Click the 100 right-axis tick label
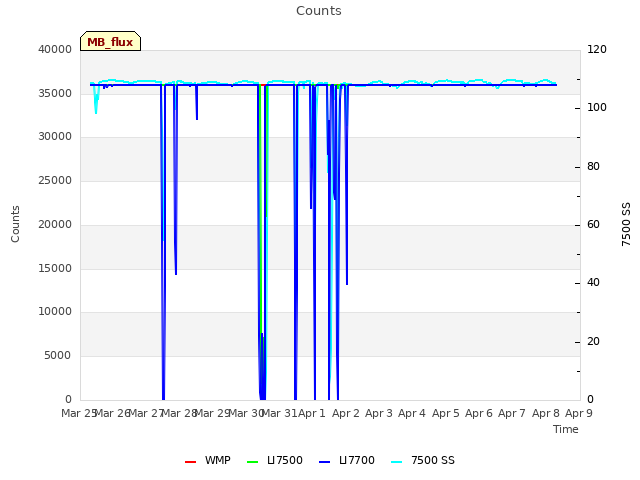The image size is (640, 480). coord(597,108)
